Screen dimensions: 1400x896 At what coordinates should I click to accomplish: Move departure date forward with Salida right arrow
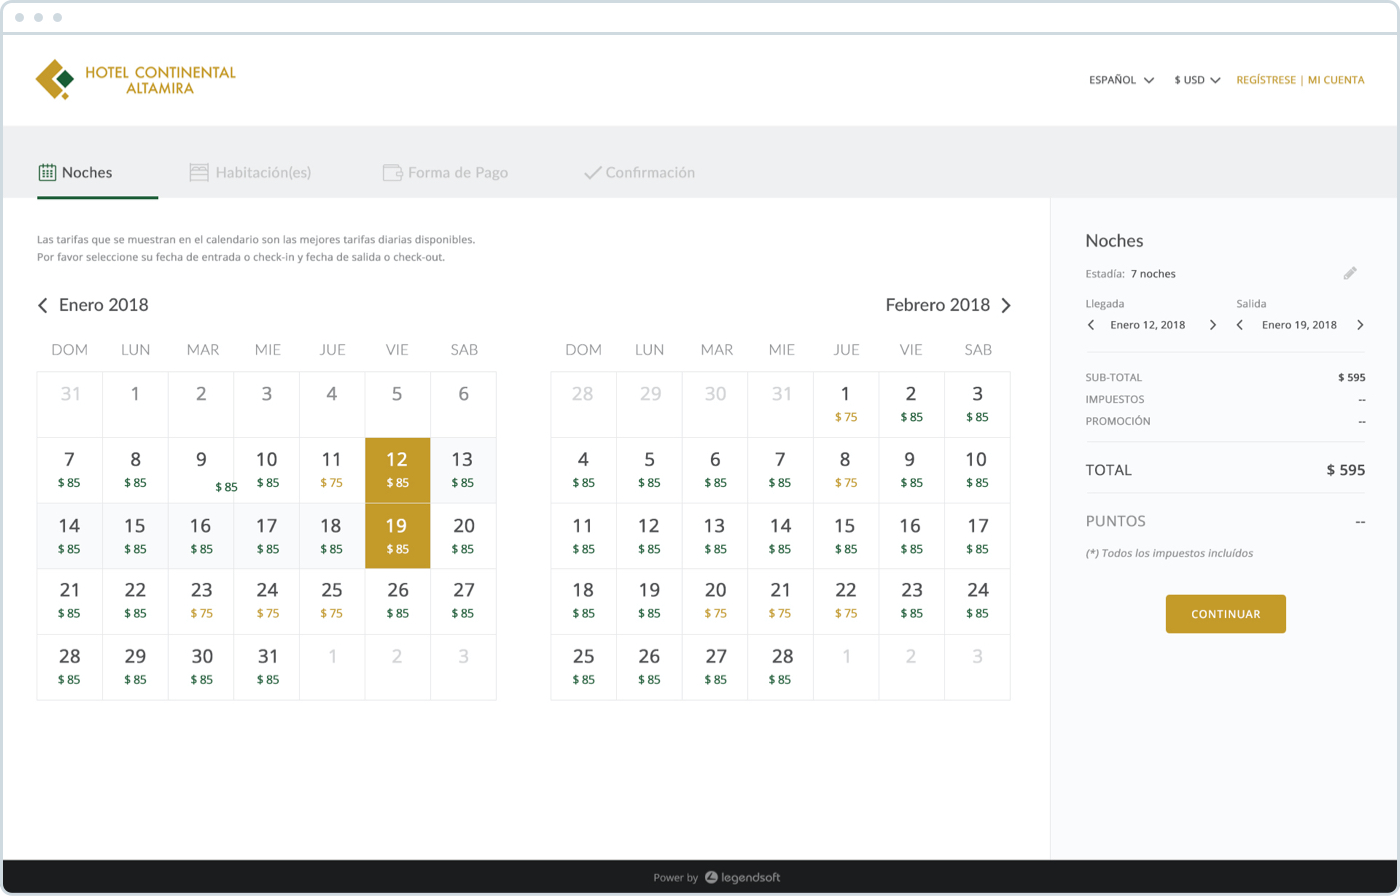pyautogui.click(x=1360, y=325)
